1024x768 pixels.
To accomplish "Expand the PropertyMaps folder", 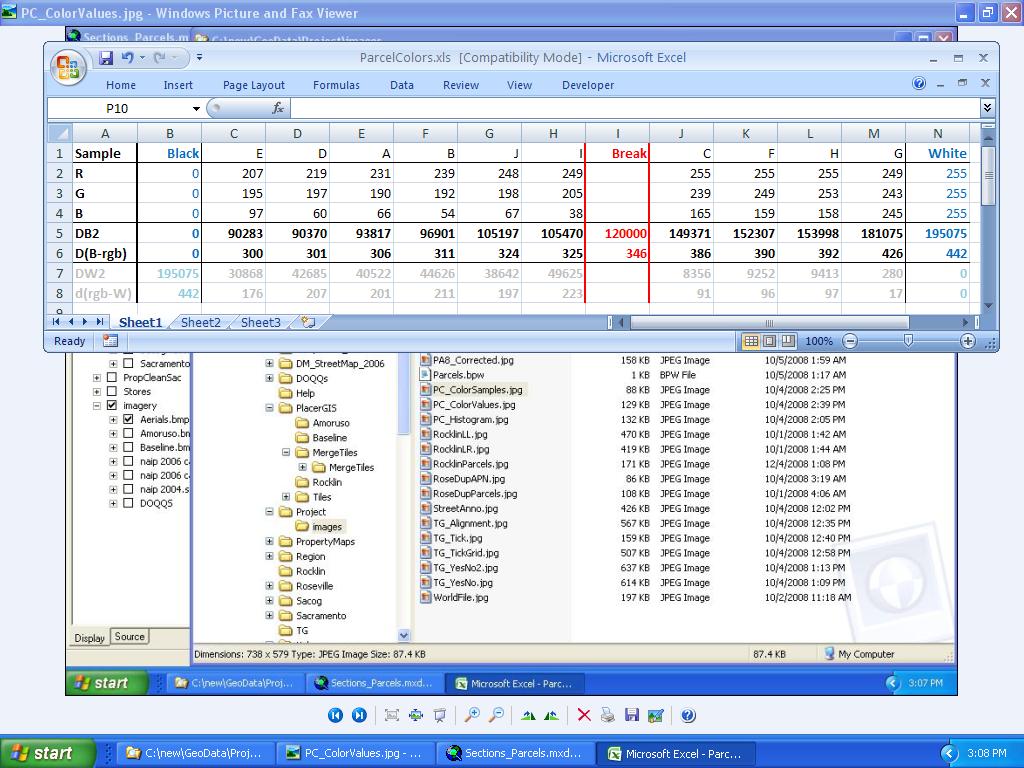I will click(269, 541).
